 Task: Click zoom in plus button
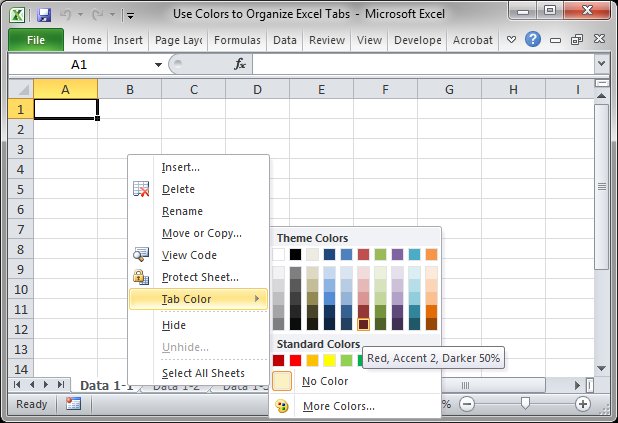(583, 404)
